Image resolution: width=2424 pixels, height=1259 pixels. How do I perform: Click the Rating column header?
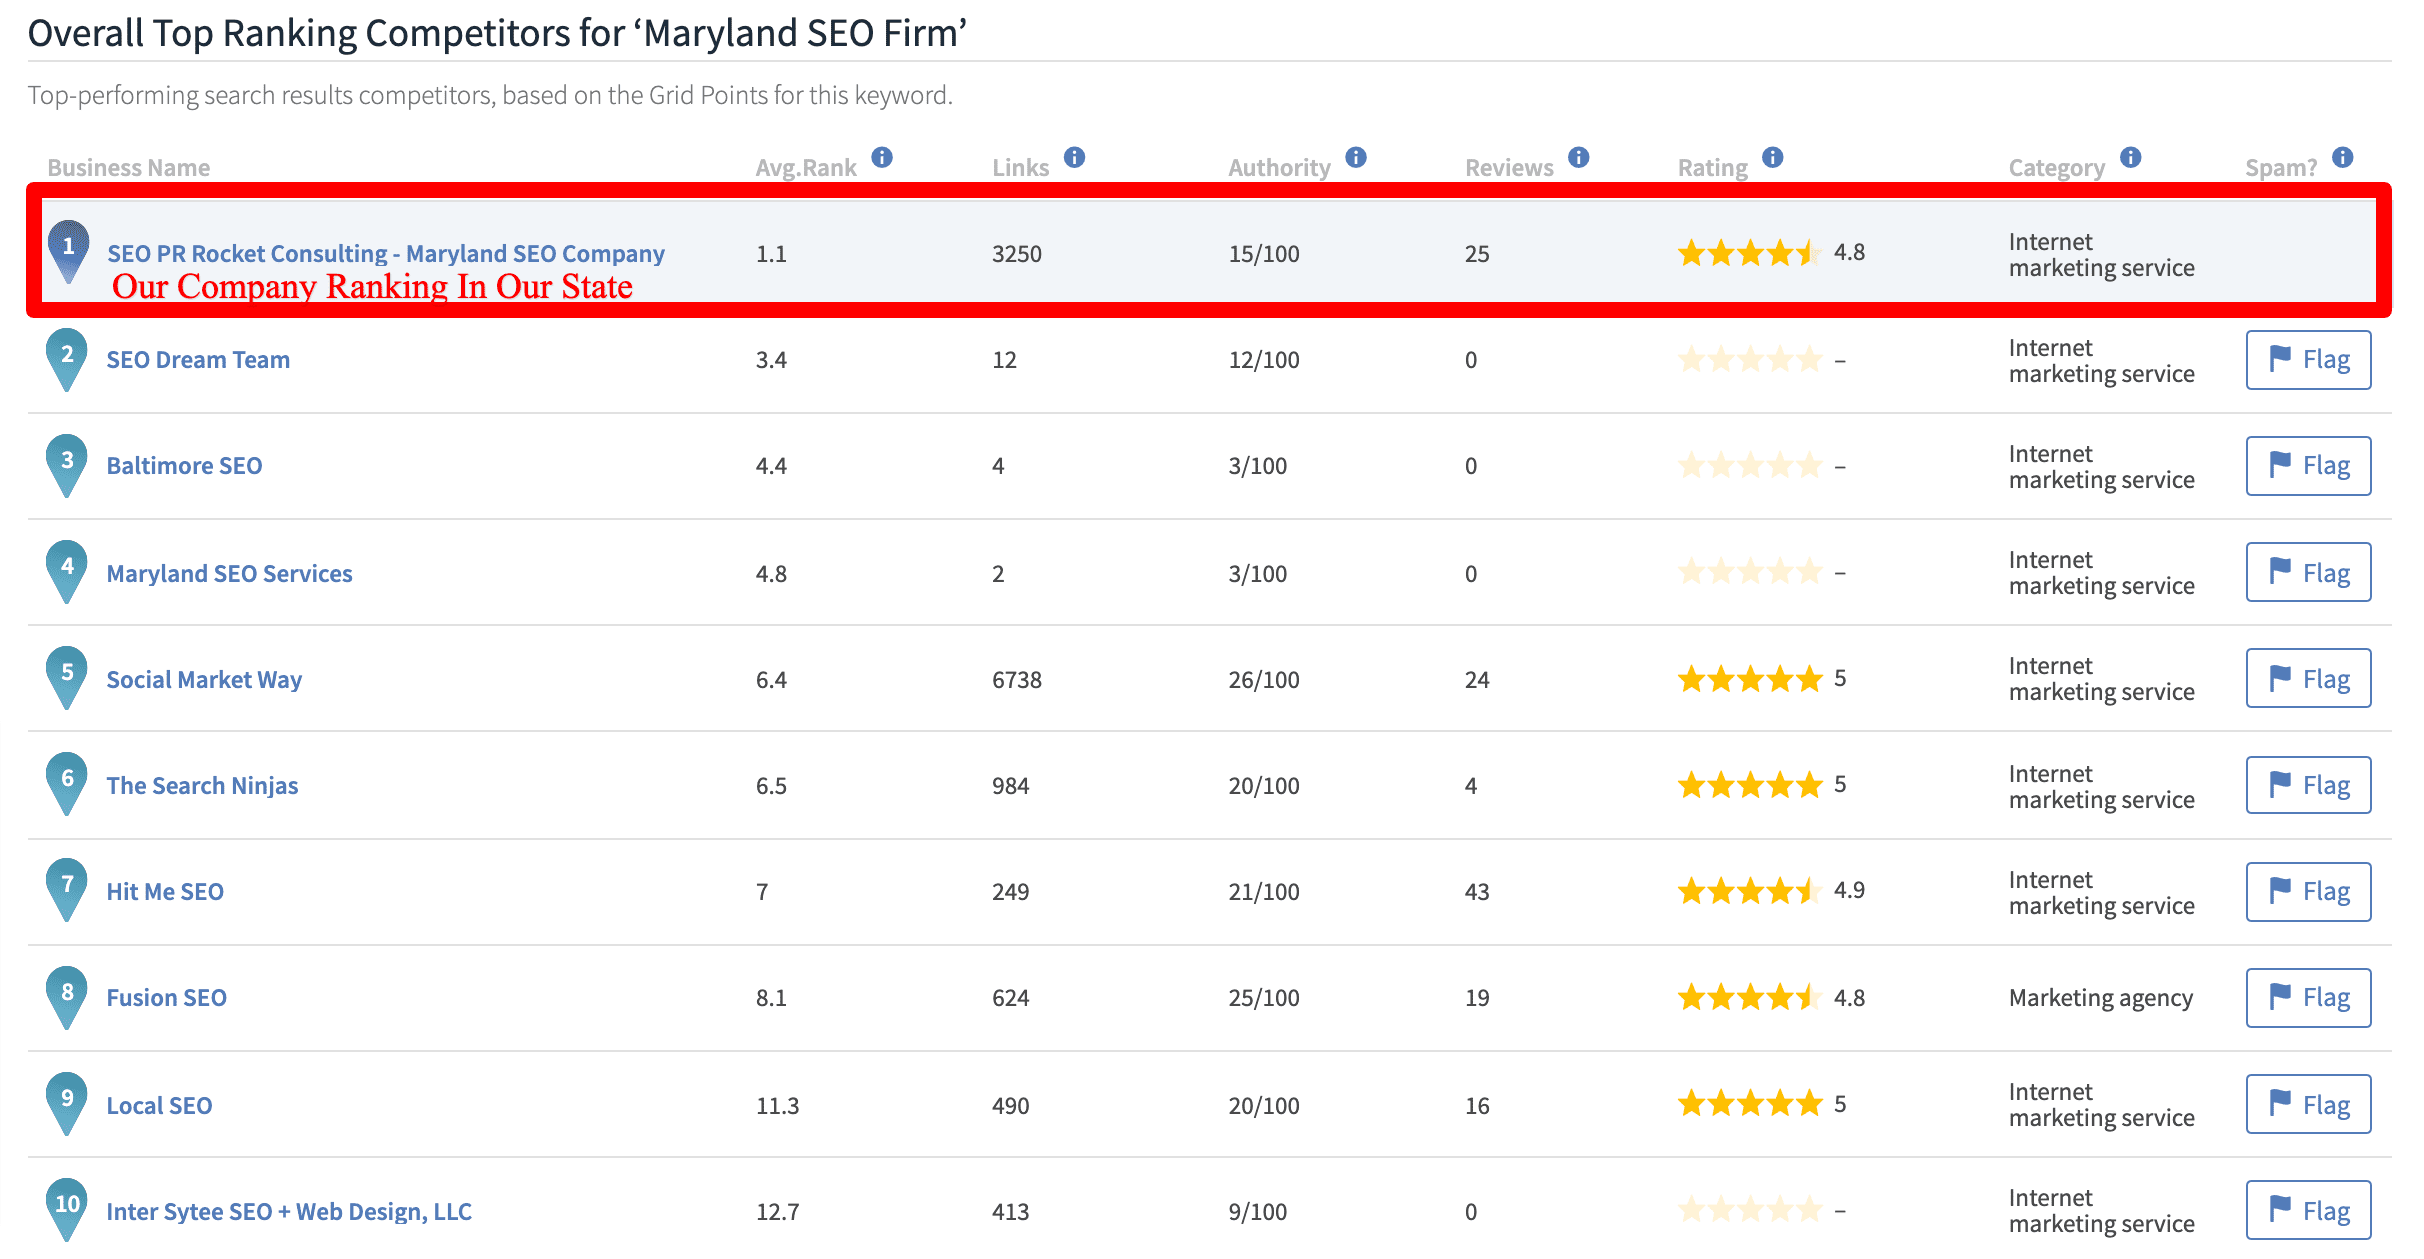tap(1713, 168)
